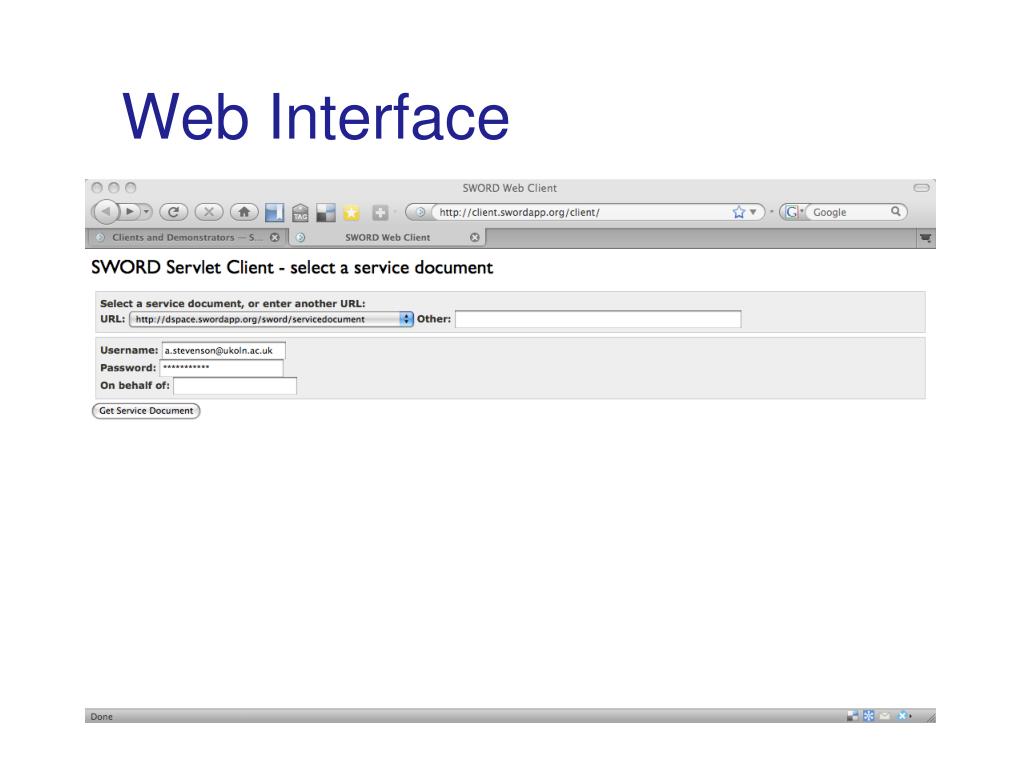Close the Clients and Demonstrators tab

[x=275, y=238]
